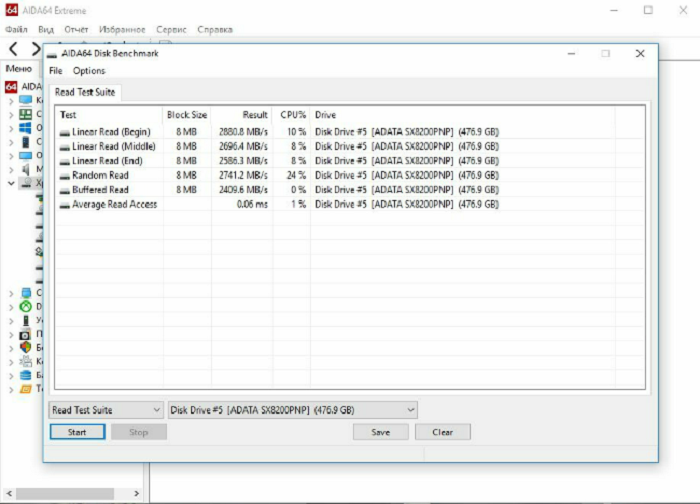Open the Файл menu

(x=16, y=29)
